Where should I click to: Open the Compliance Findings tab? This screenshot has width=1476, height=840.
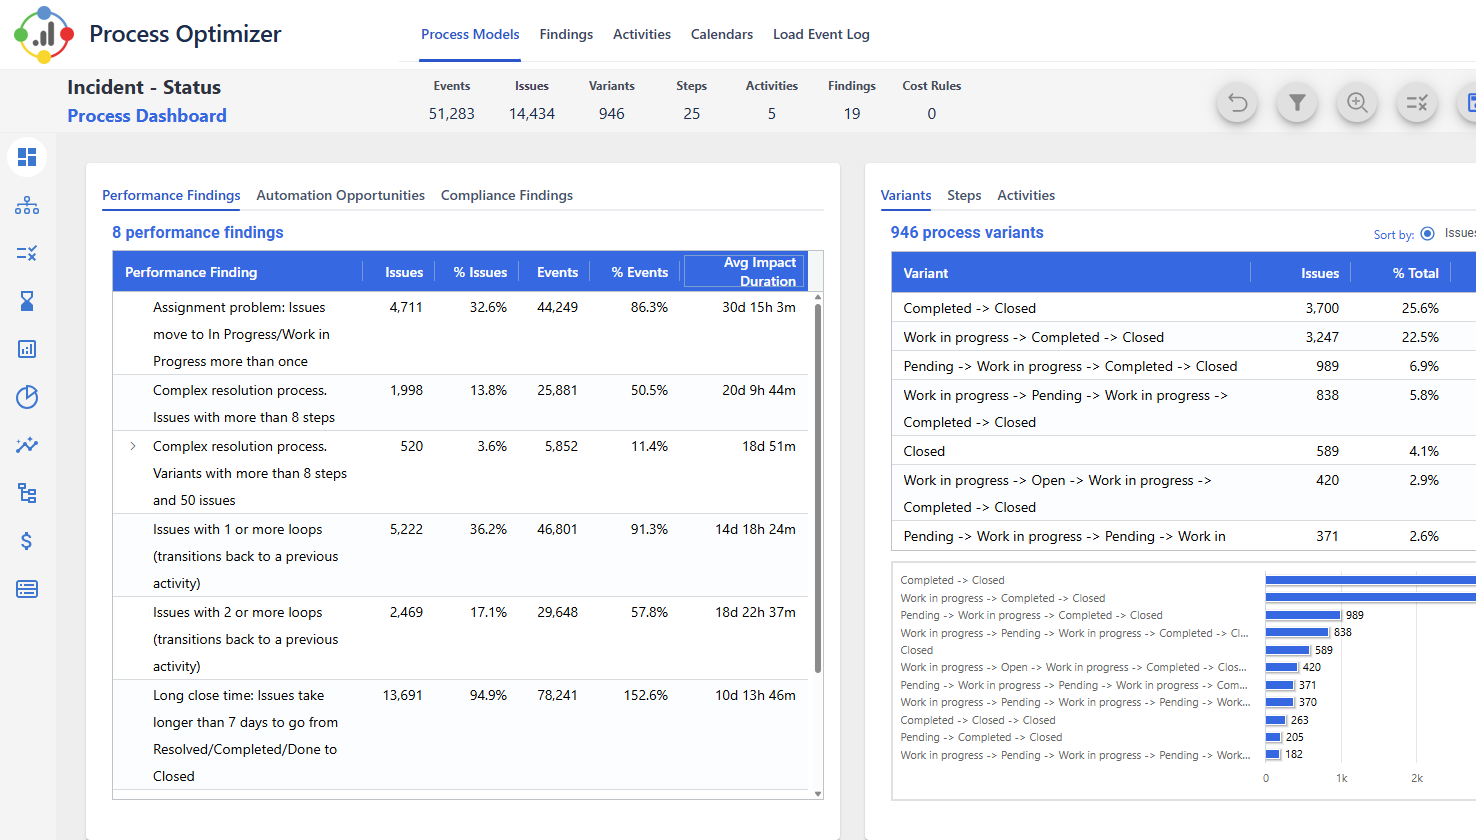pos(506,195)
